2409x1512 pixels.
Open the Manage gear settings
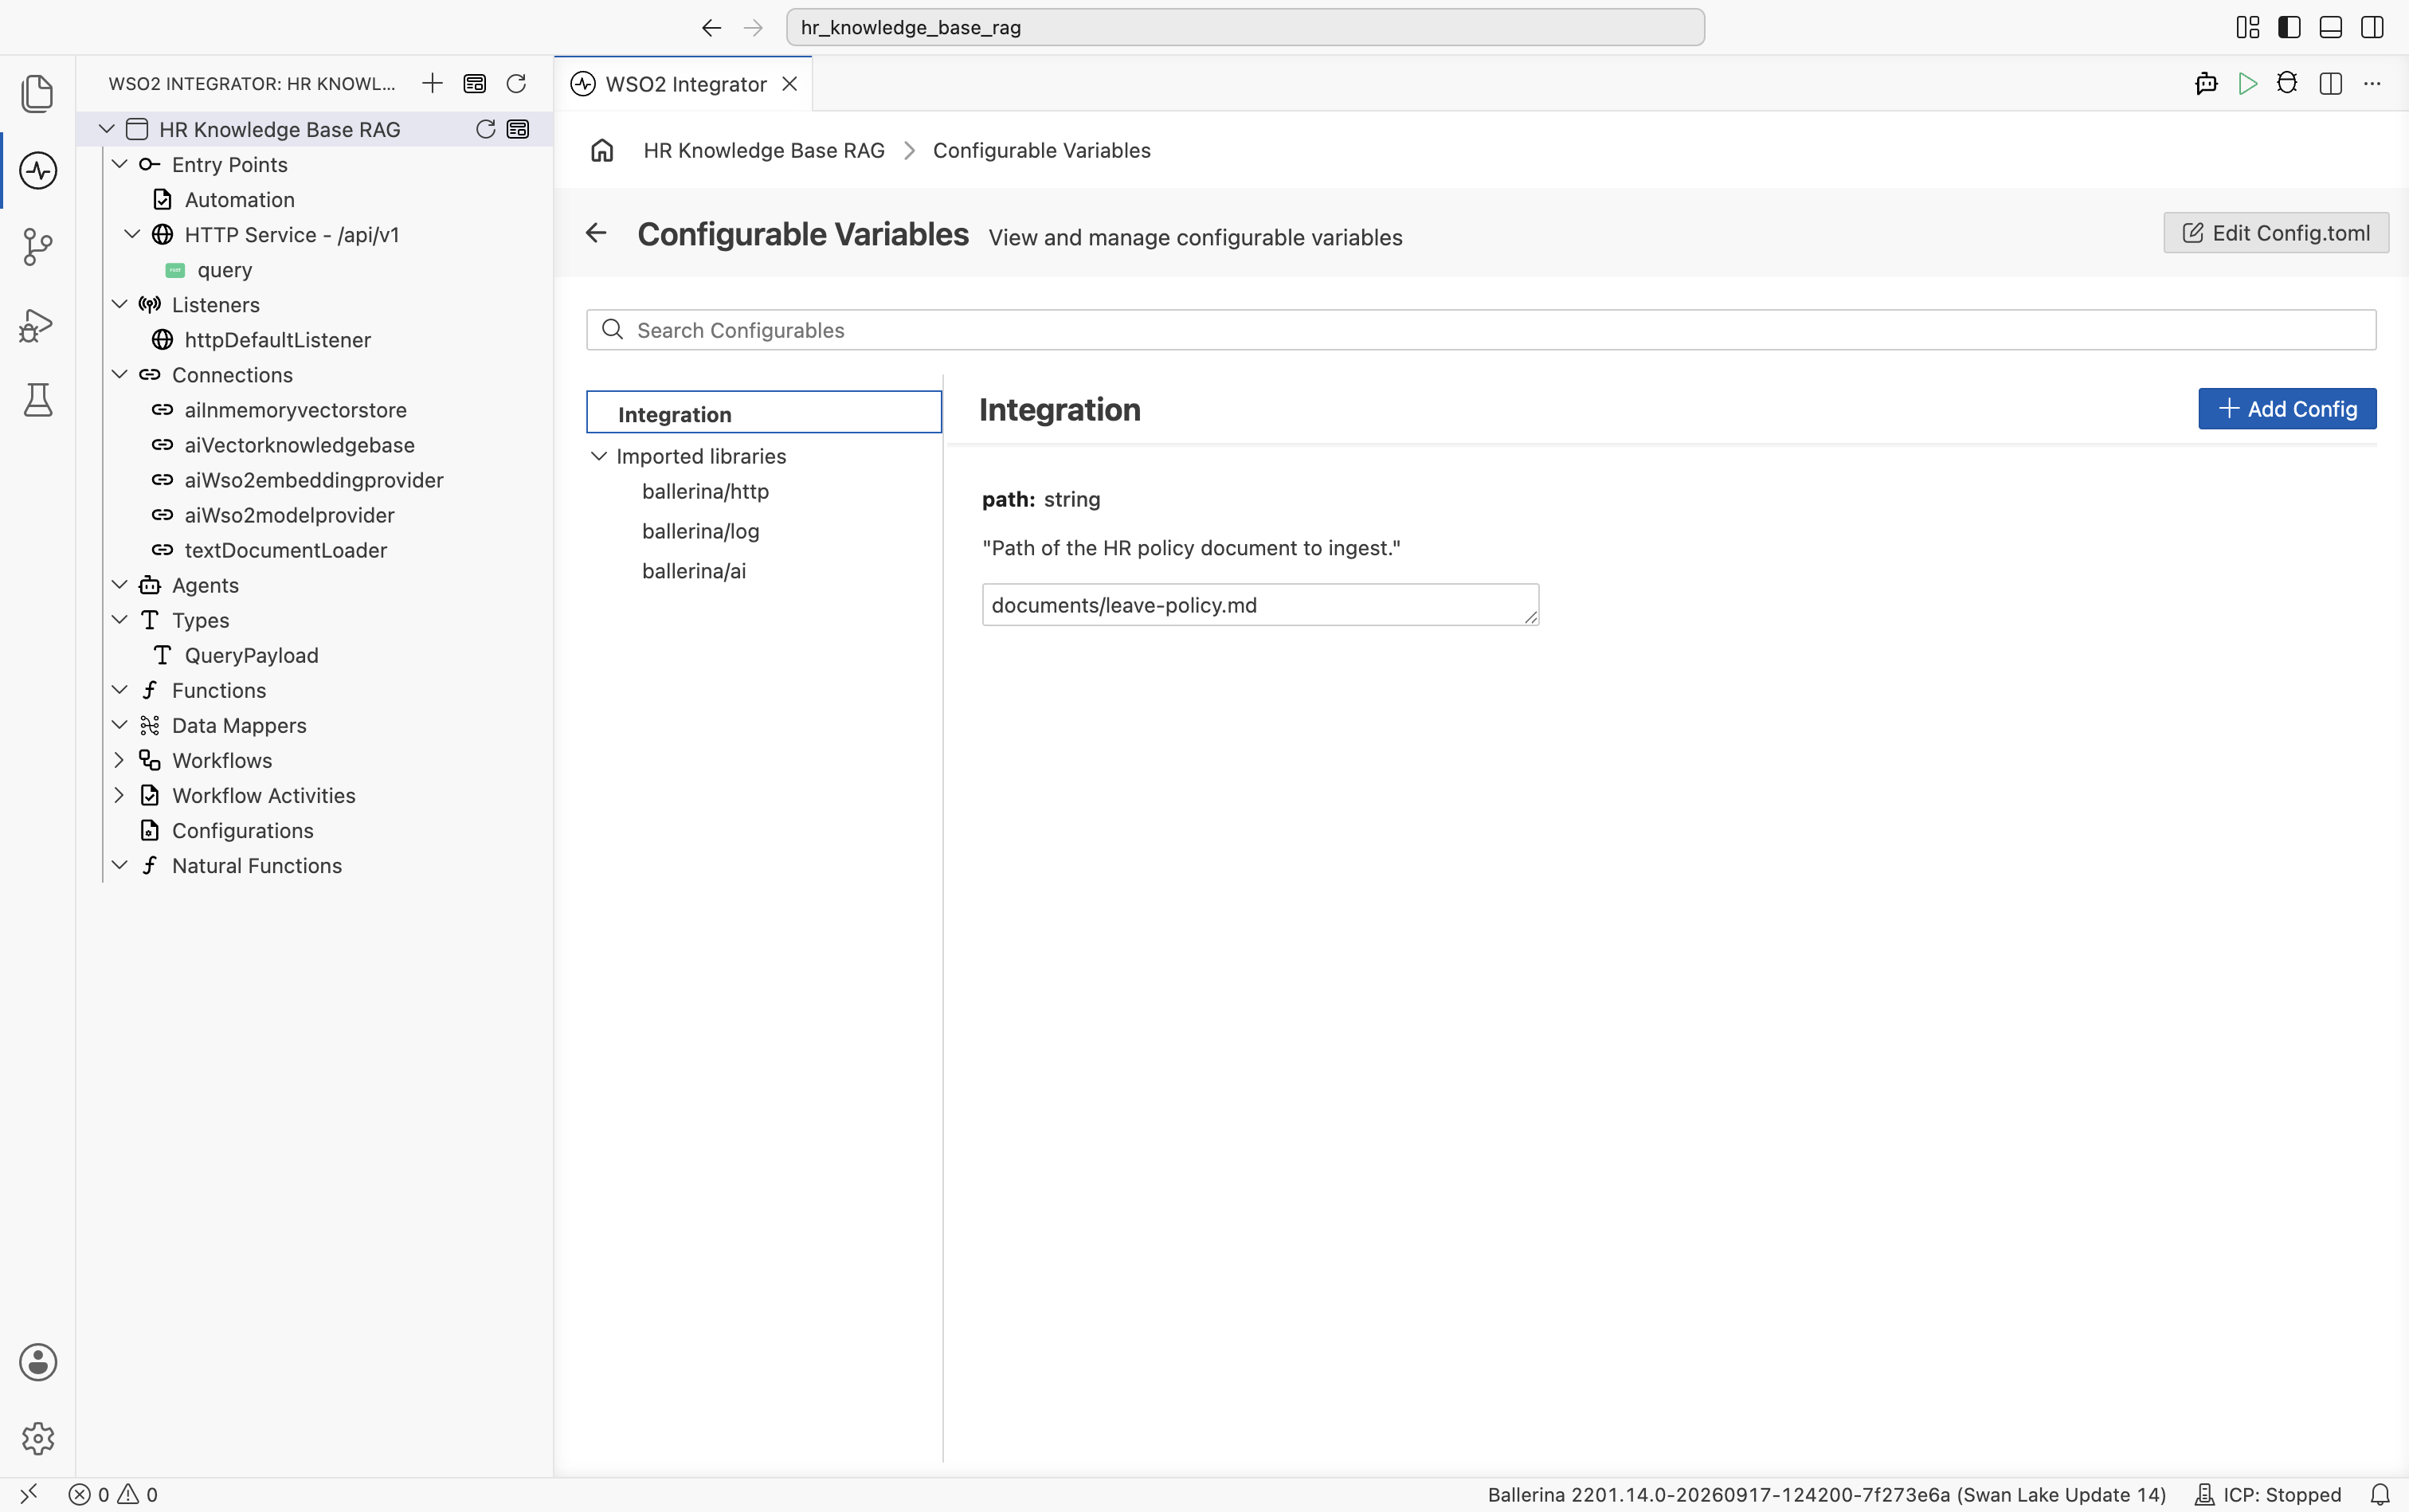pos(38,1438)
